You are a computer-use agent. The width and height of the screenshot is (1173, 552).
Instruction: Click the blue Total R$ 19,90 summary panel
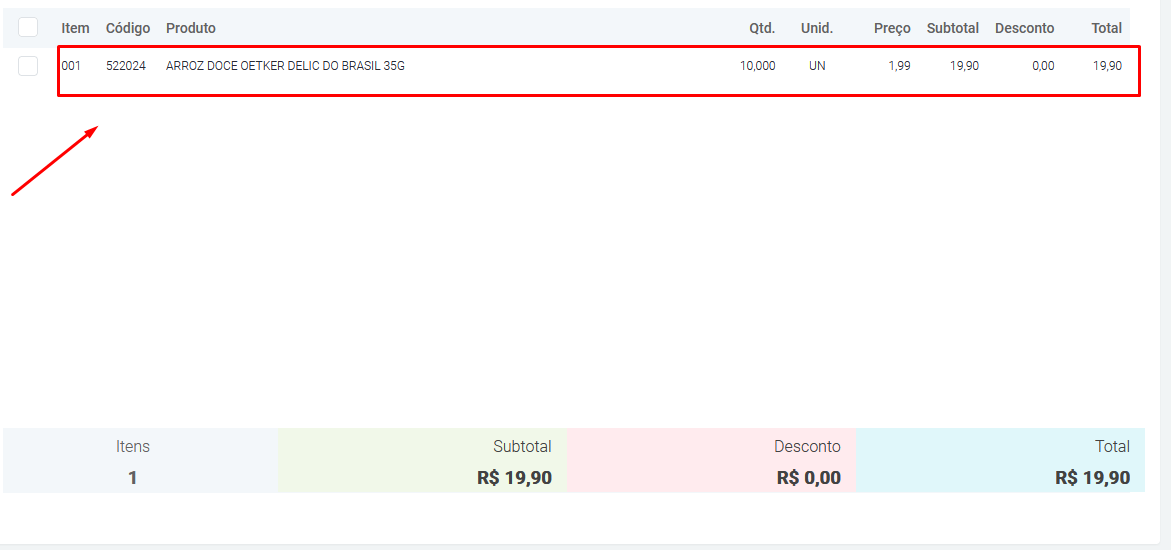1000,461
